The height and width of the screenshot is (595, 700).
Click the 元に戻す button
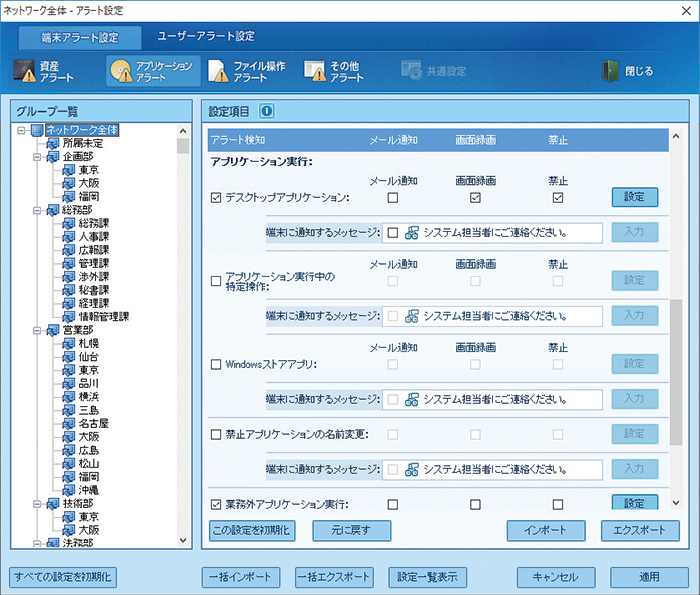[x=351, y=530]
